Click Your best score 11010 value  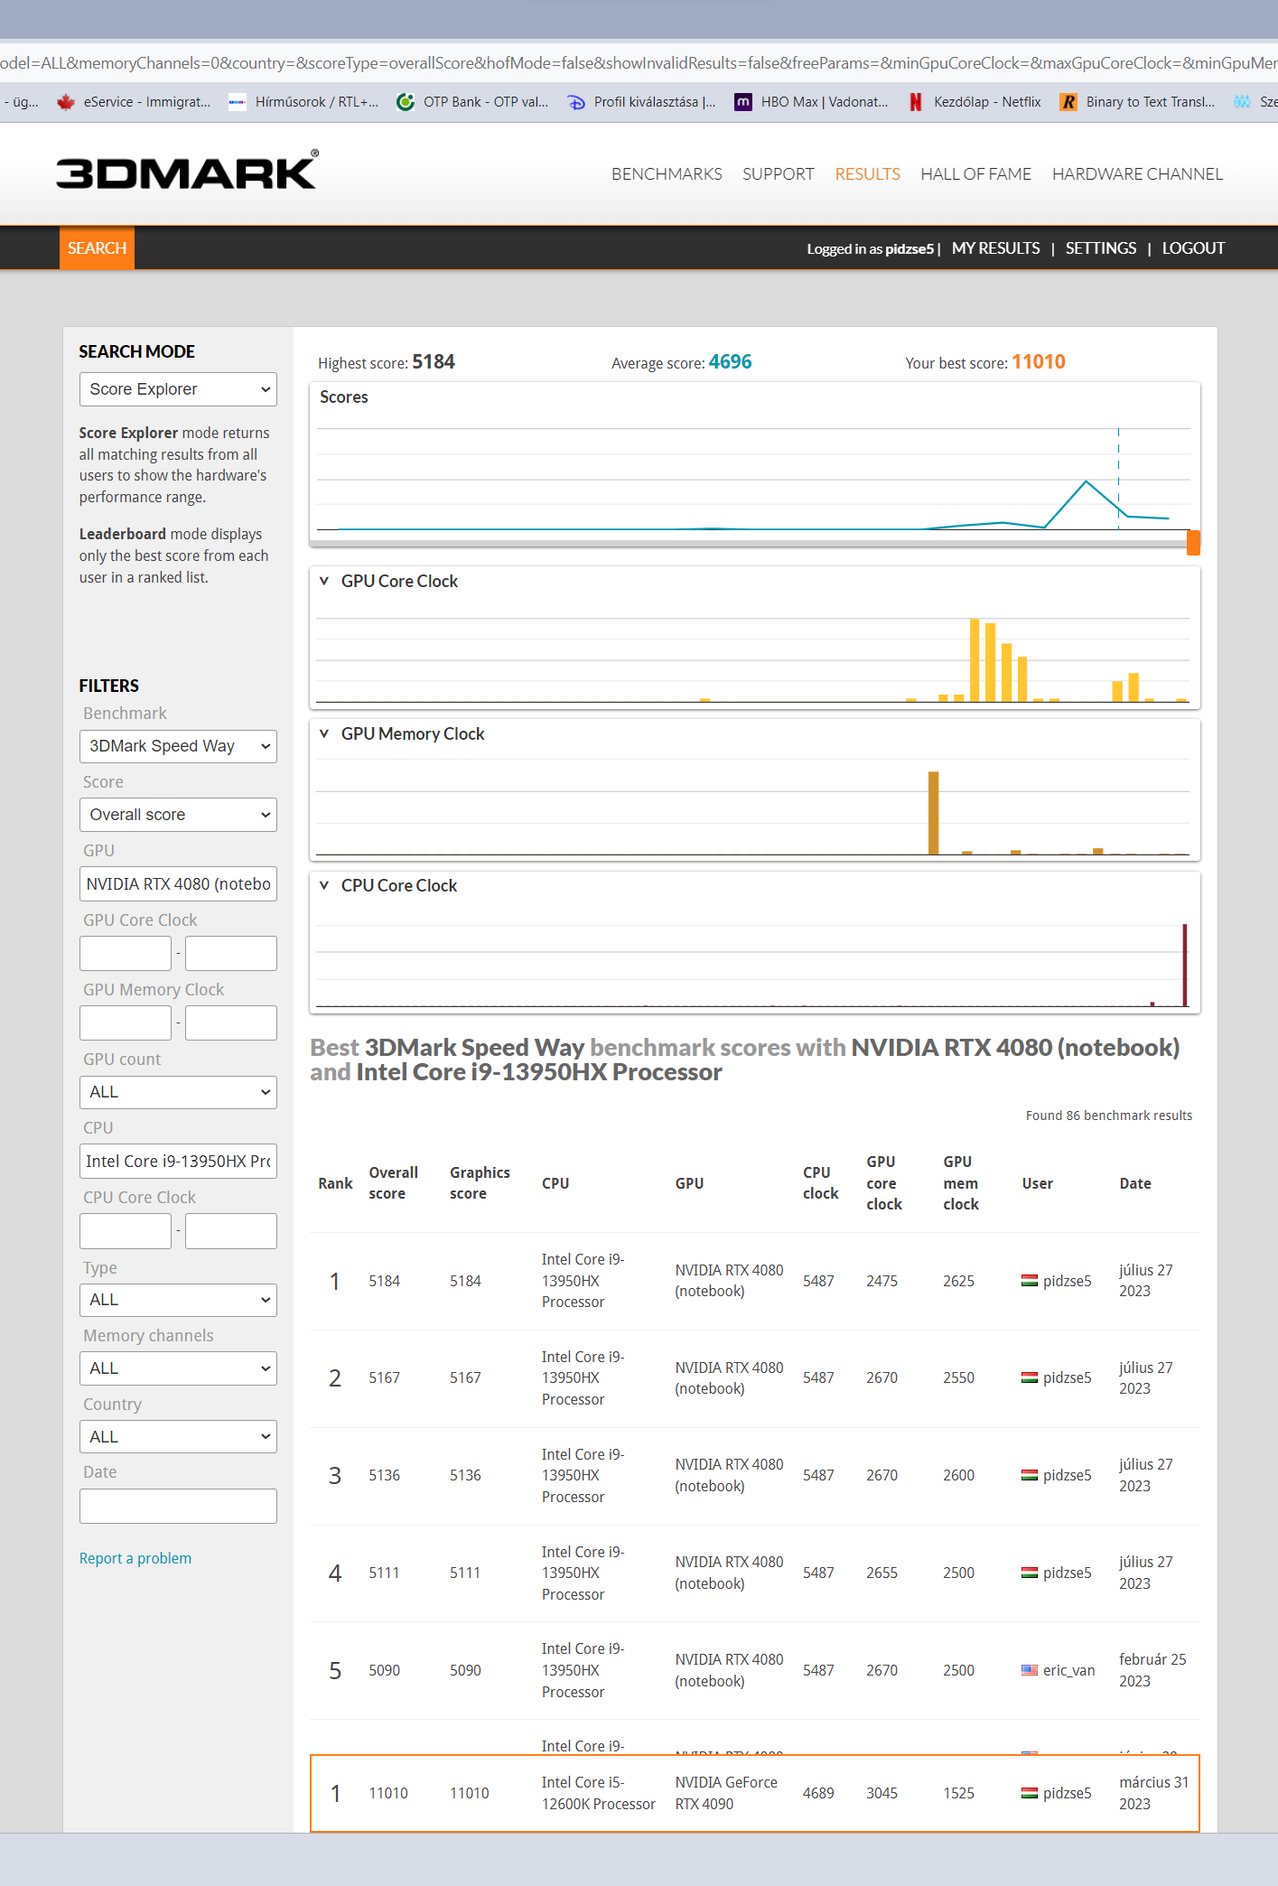1038,362
